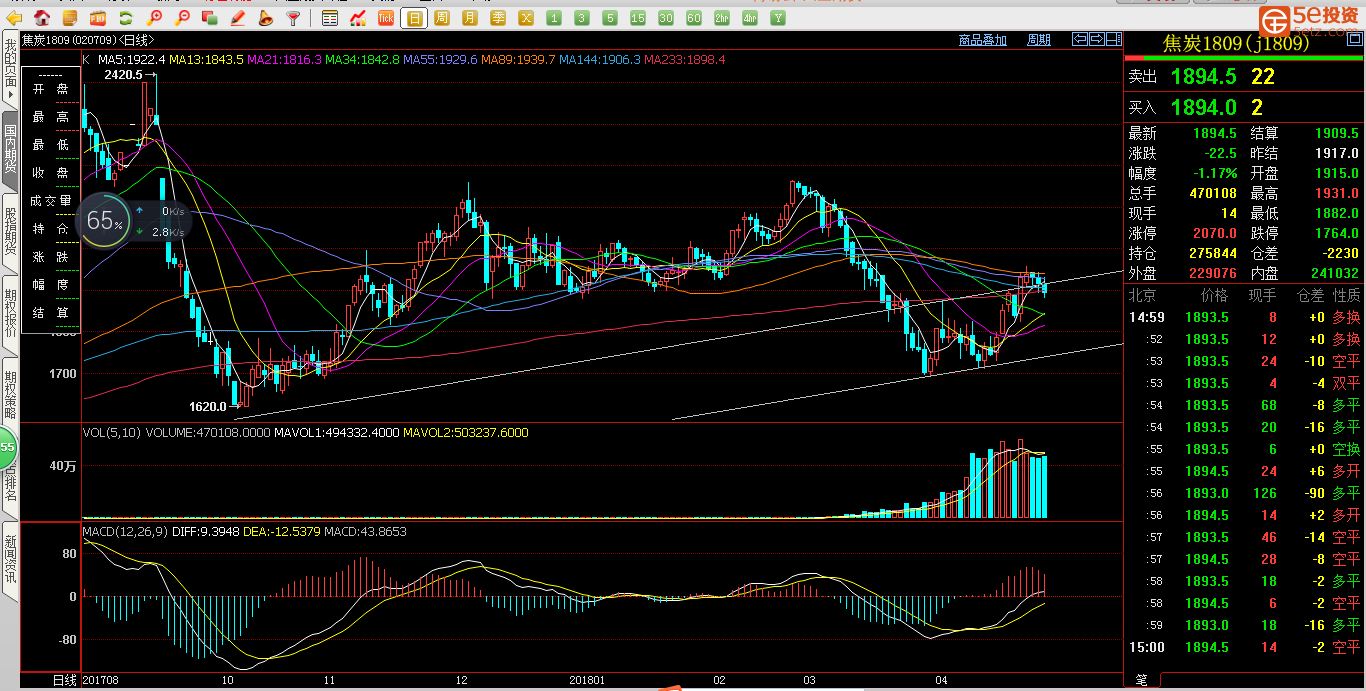Click the 日线 label at chart bottom
This screenshot has width=1366, height=691.
(64, 680)
